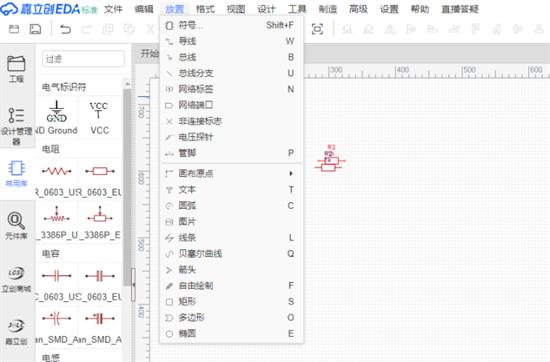This screenshot has height=362, width=550.
Task: Select the C_0603_US capacitor symbol
Action: [56, 285]
